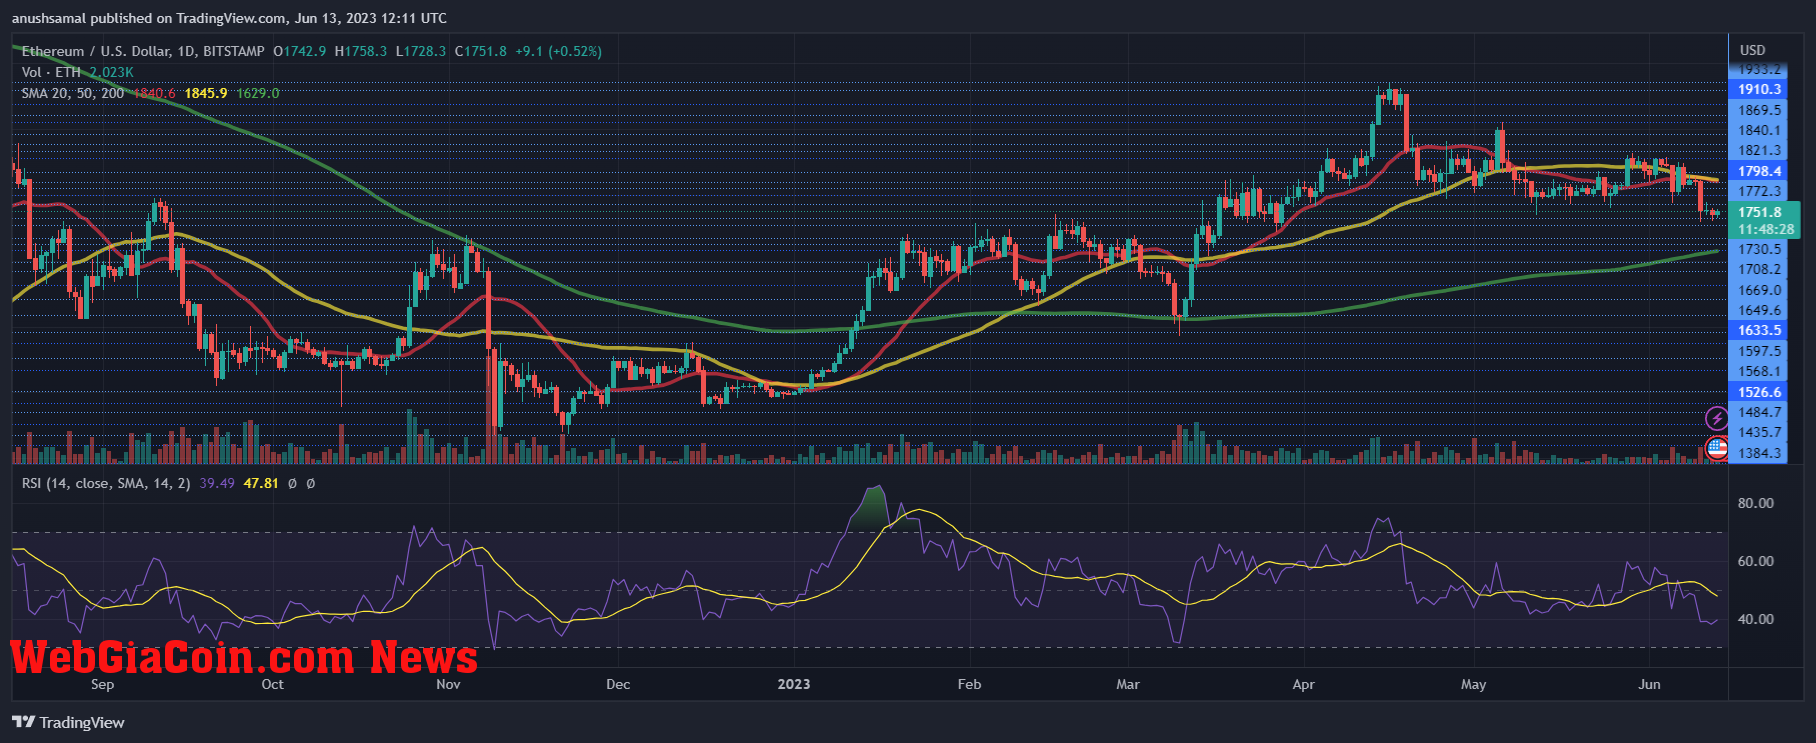Click the Nov label on time axis

[x=448, y=684]
